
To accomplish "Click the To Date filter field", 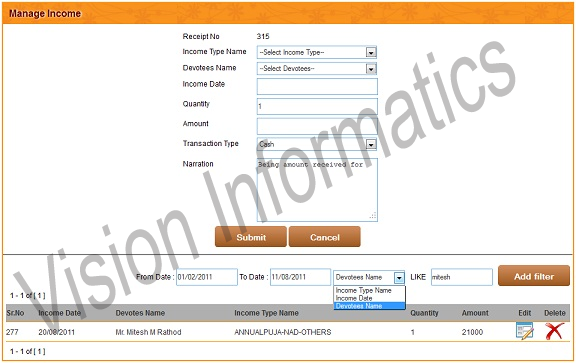I will tap(300, 277).
